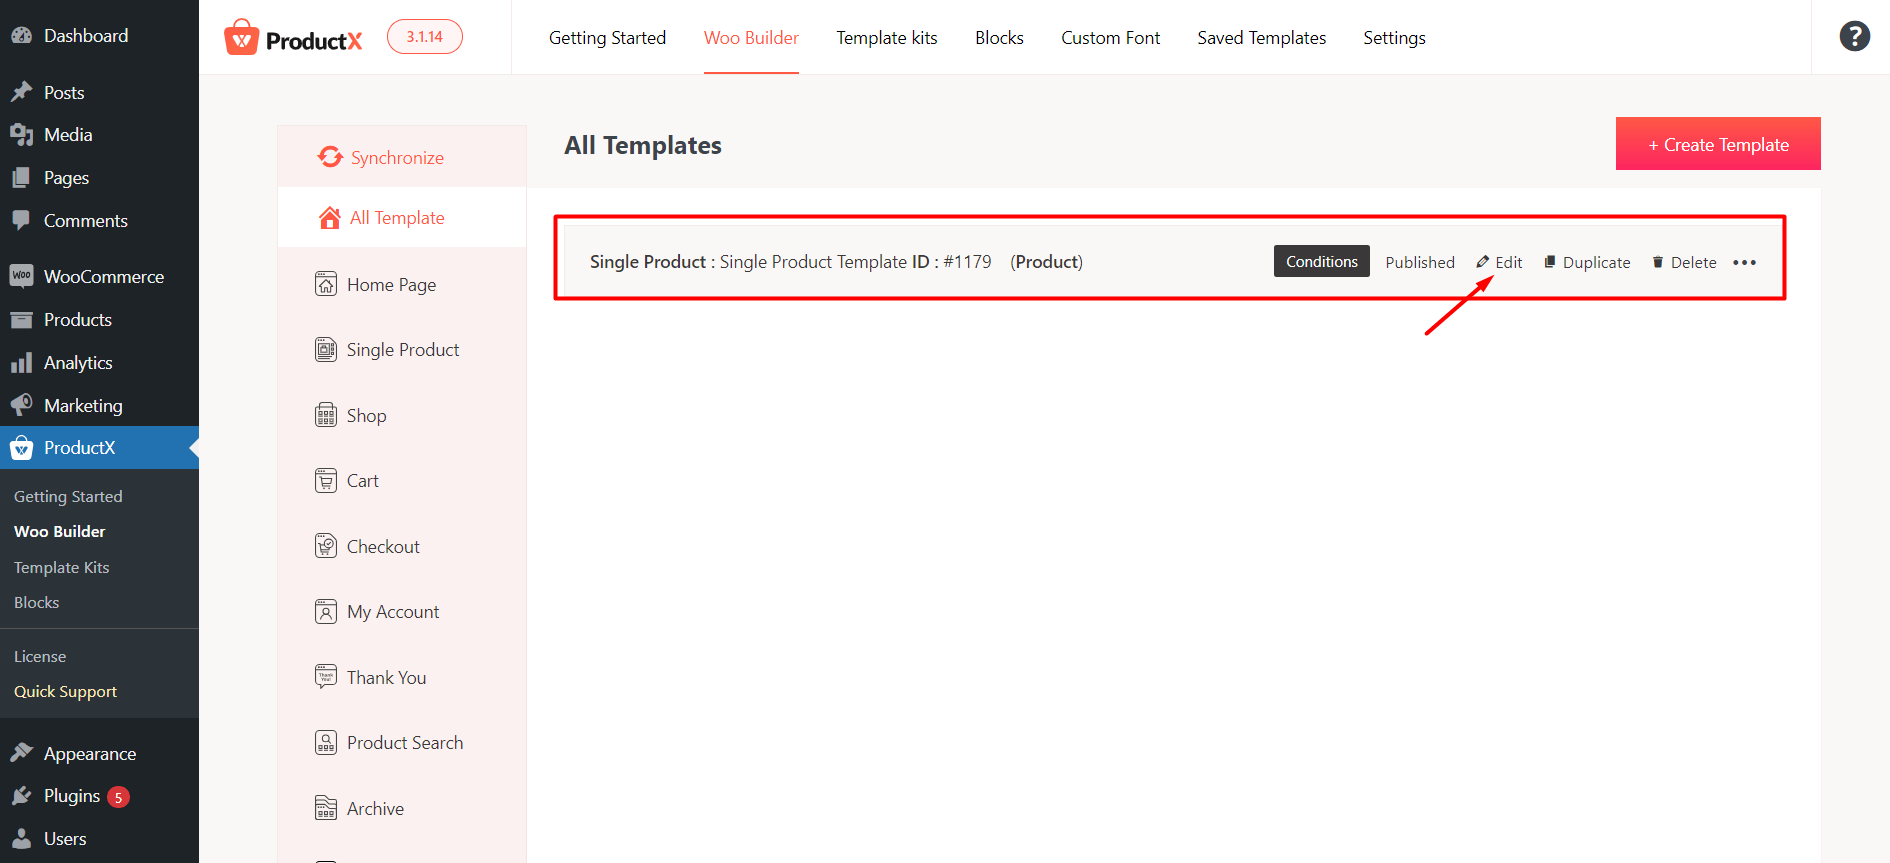Image resolution: width=1890 pixels, height=863 pixels.
Task: Click the Cart template icon
Action: pos(326,480)
